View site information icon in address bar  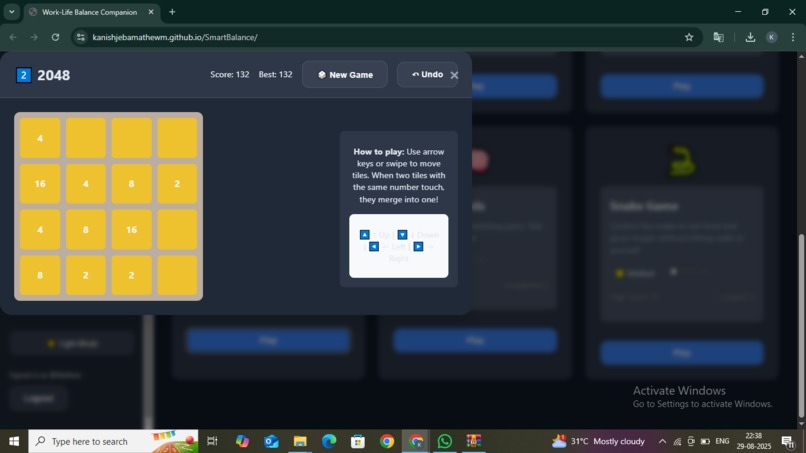coord(81,37)
